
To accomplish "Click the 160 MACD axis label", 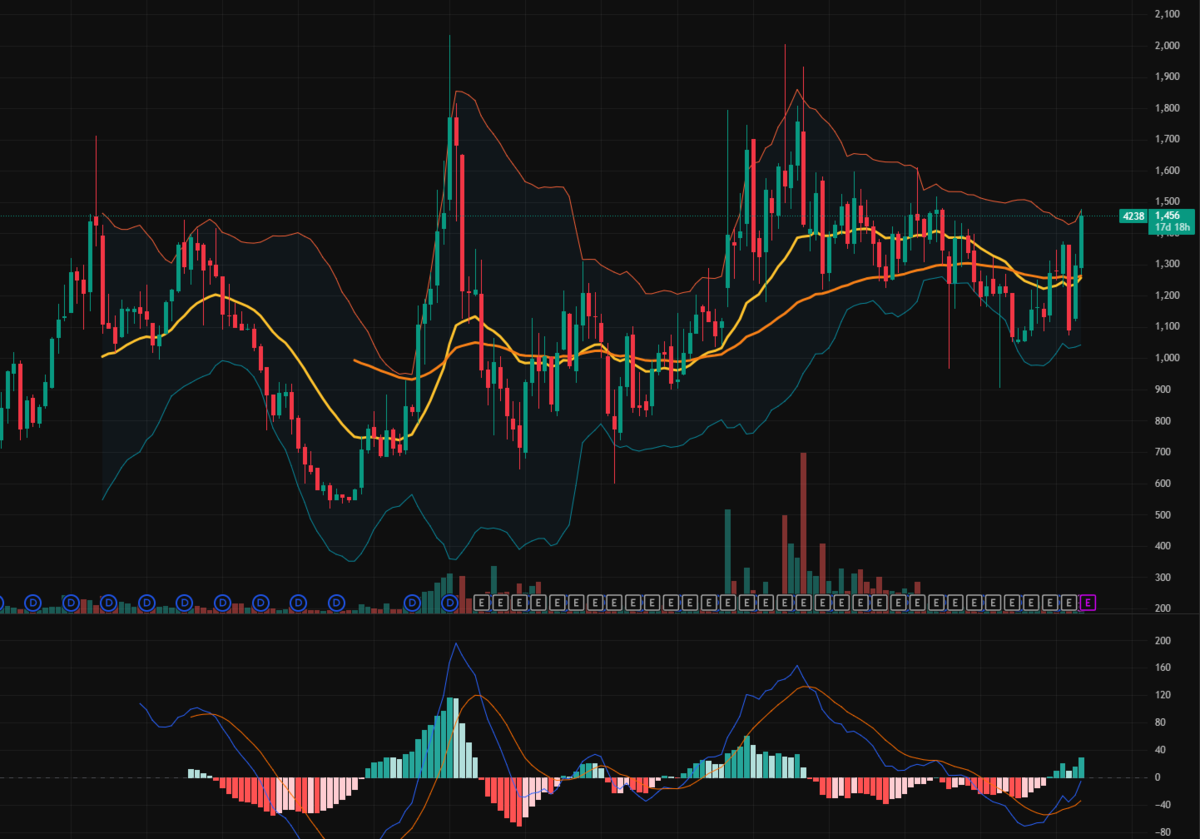I will coord(1163,668).
